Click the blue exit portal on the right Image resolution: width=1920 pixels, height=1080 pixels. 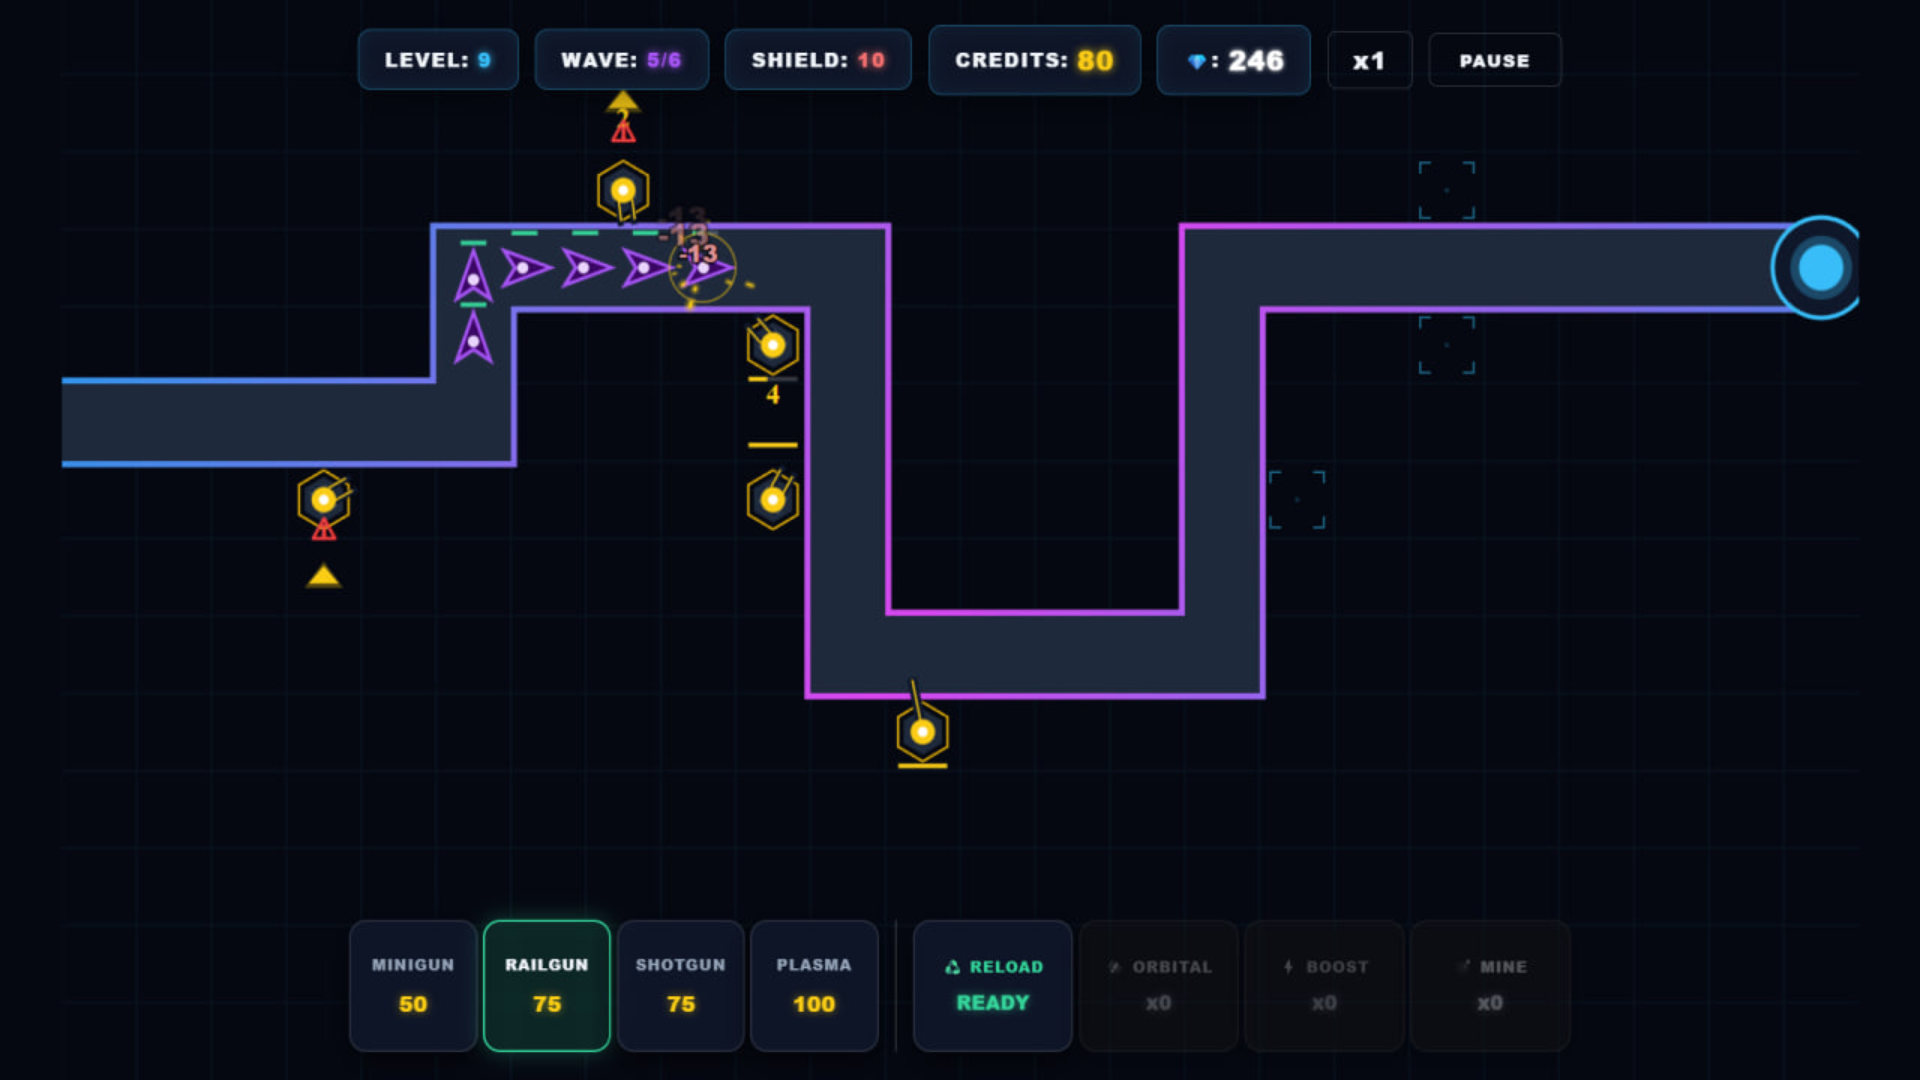(x=1821, y=267)
